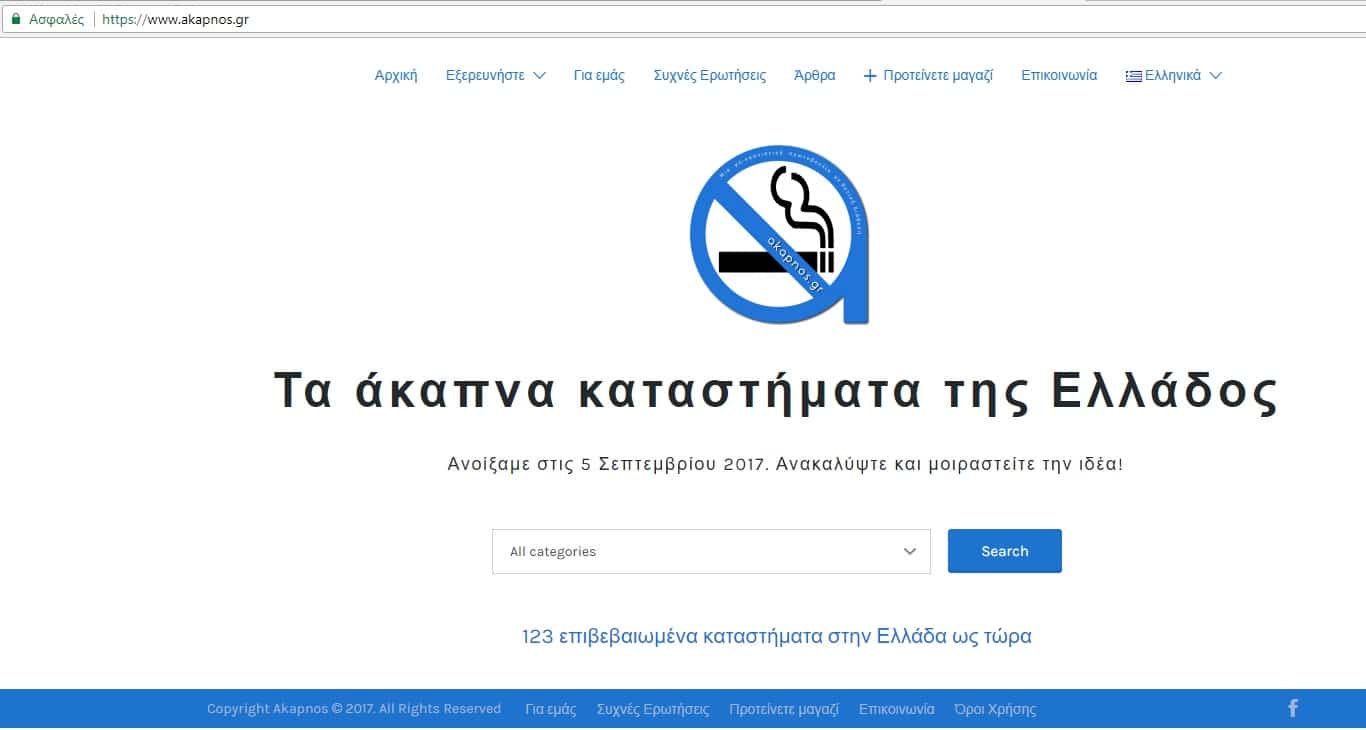Viewport: 1366px width, 730px height.
Task: Click the blue Search button
Action: (x=1005, y=551)
